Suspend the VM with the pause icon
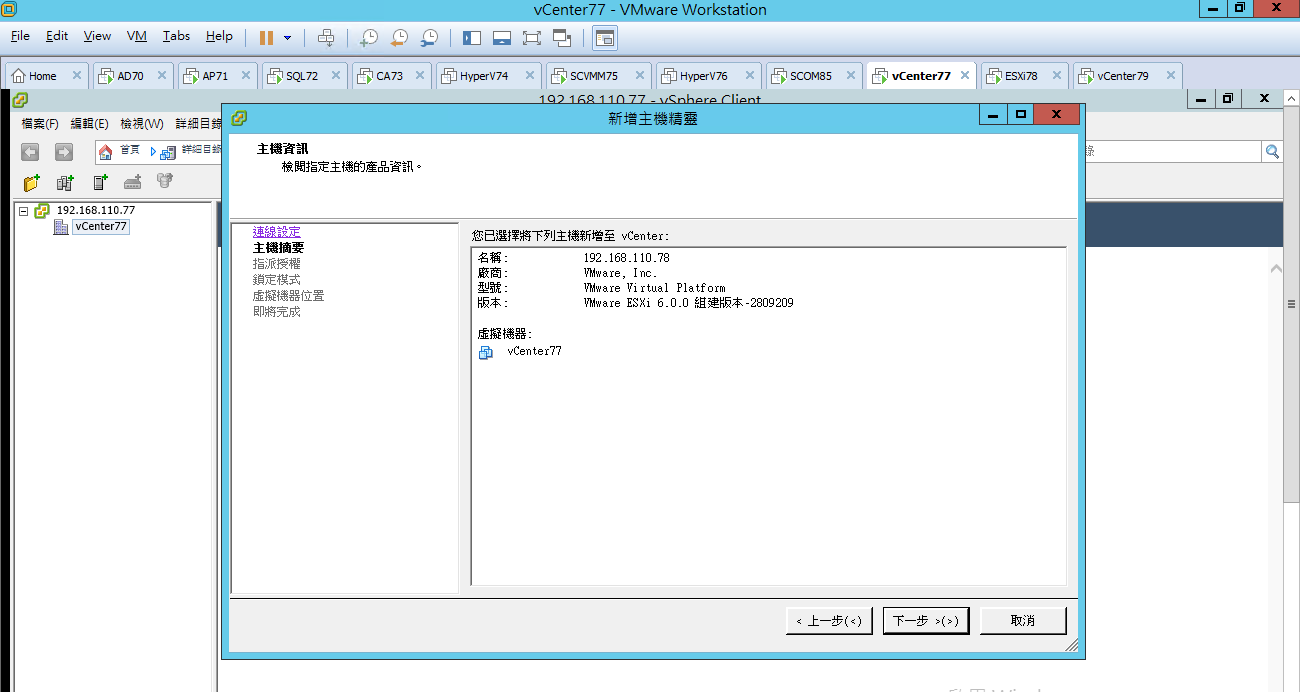This screenshot has width=1300, height=692. pyautogui.click(x=266, y=38)
